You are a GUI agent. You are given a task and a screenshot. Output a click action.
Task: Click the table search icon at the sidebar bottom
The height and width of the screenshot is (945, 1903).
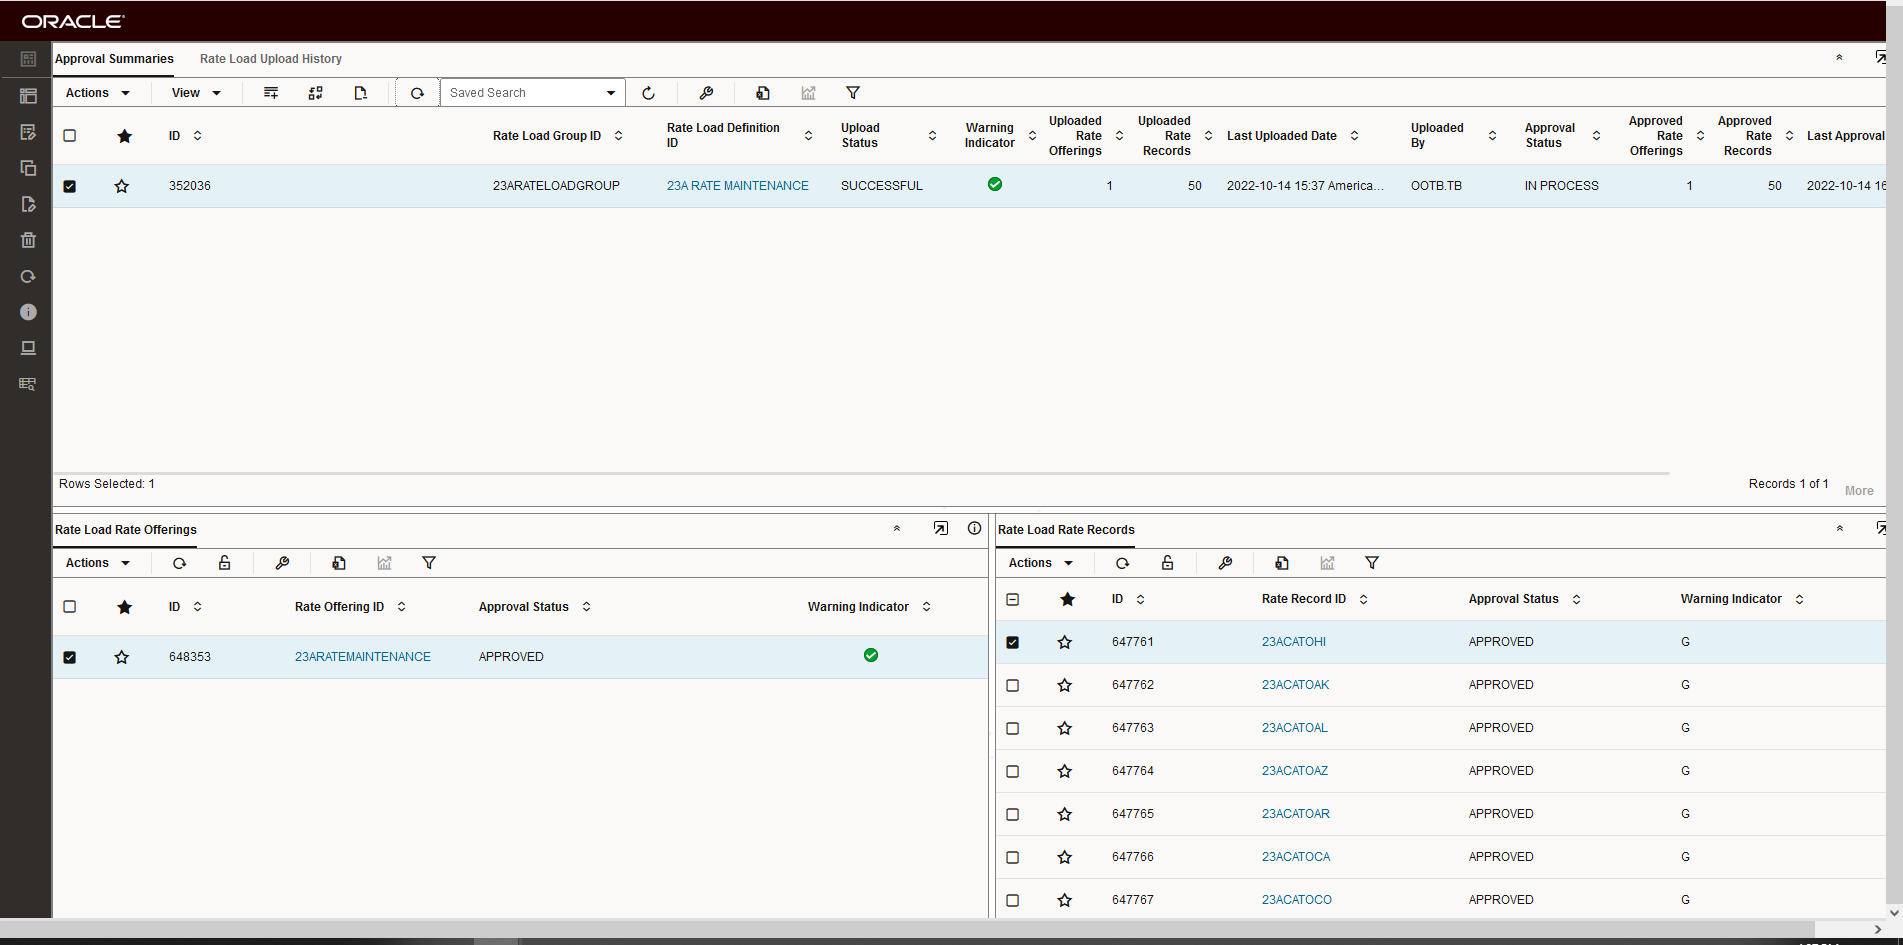point(28,384)
